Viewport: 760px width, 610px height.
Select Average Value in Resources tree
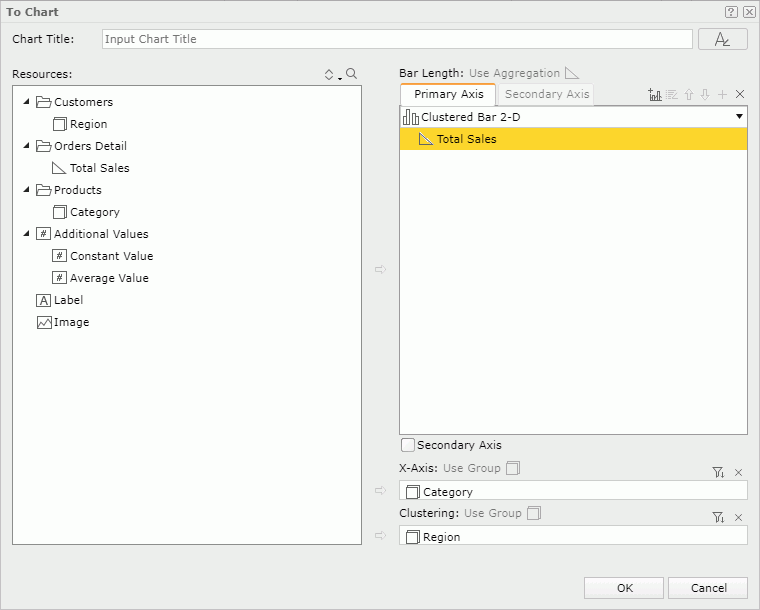point(109,278)
